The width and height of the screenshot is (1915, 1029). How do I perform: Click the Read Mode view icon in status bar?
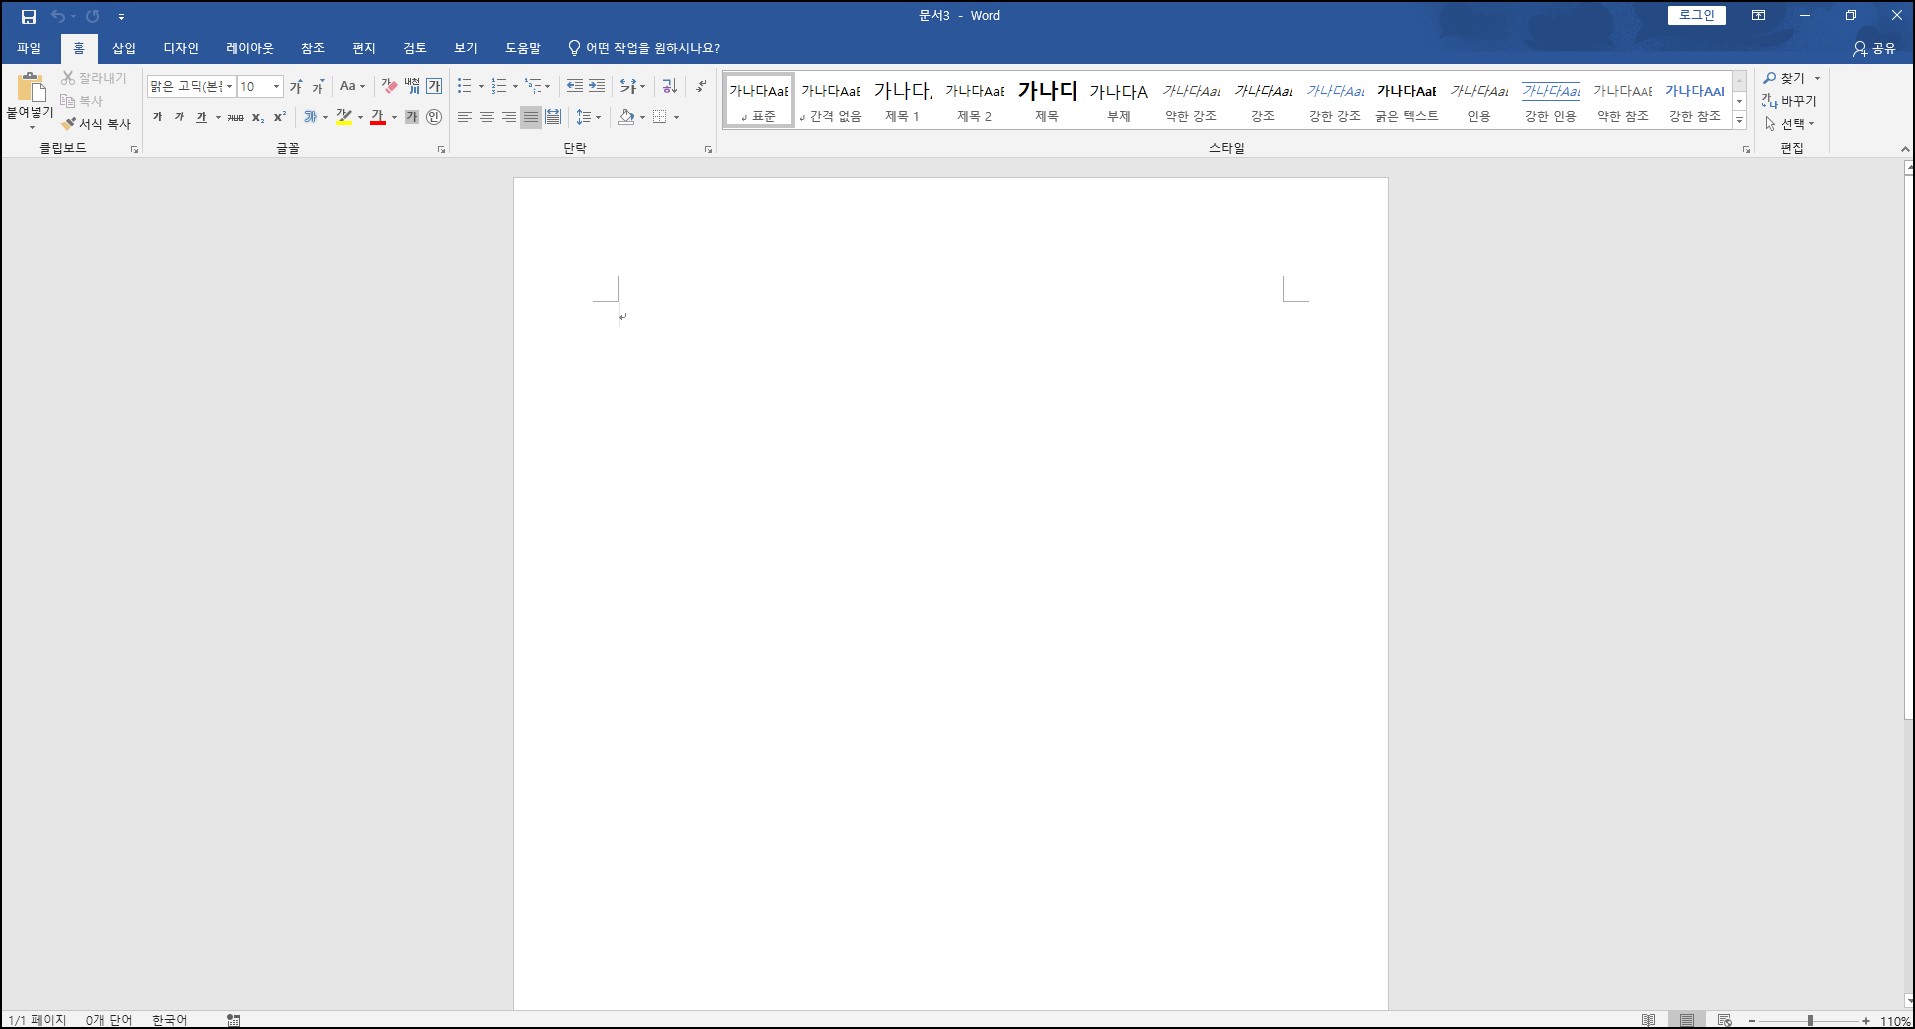click(x=1649, y=1020)
